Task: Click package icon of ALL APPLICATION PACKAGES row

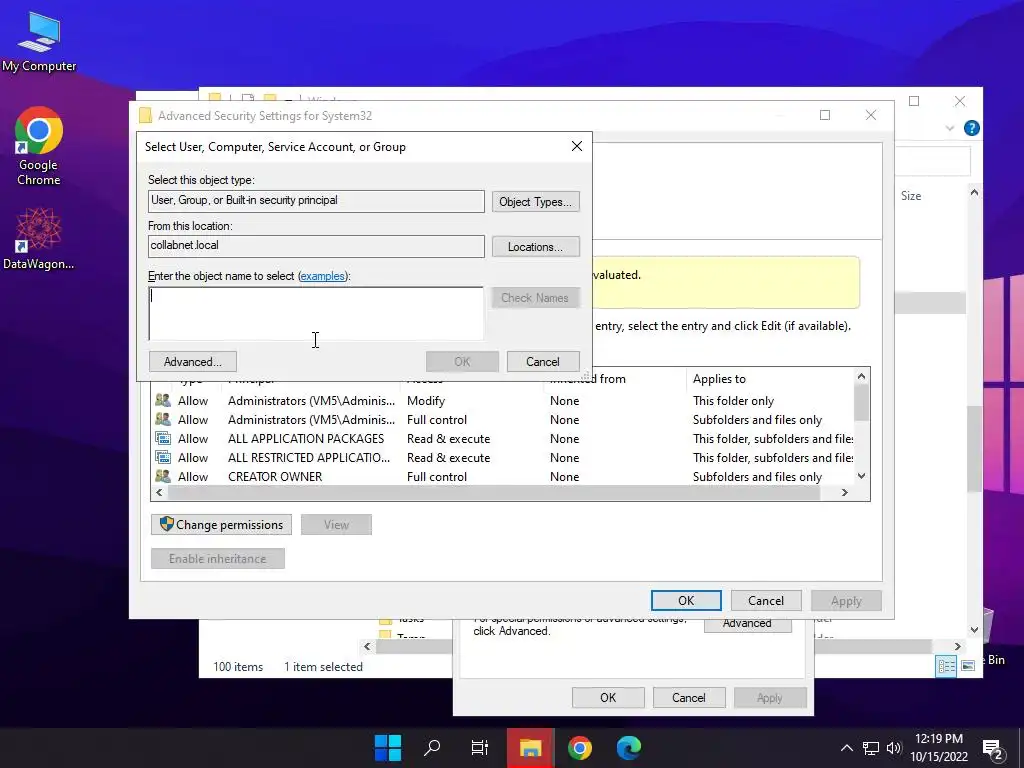Action: pos(163,438)
